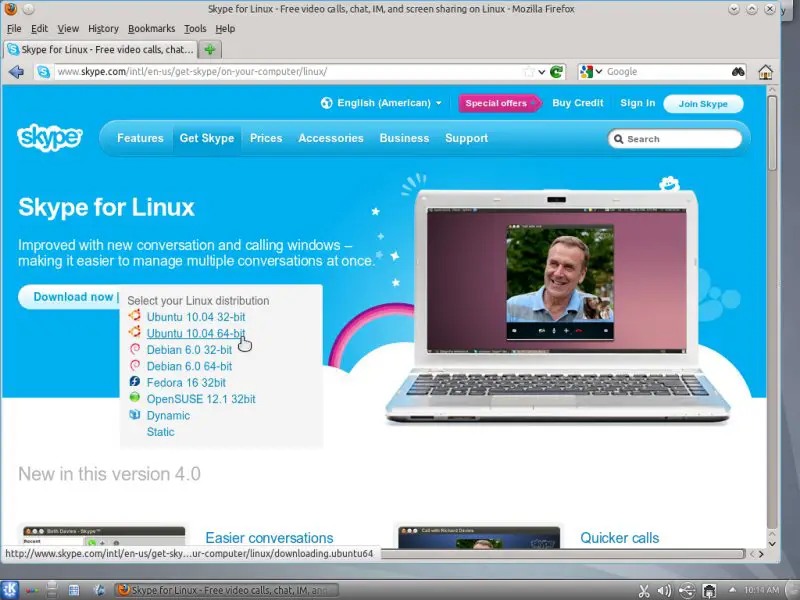Click the OpenSUSE green icon
The height and width of the screenshot is (600, 800).
click(x=135, y=397)
